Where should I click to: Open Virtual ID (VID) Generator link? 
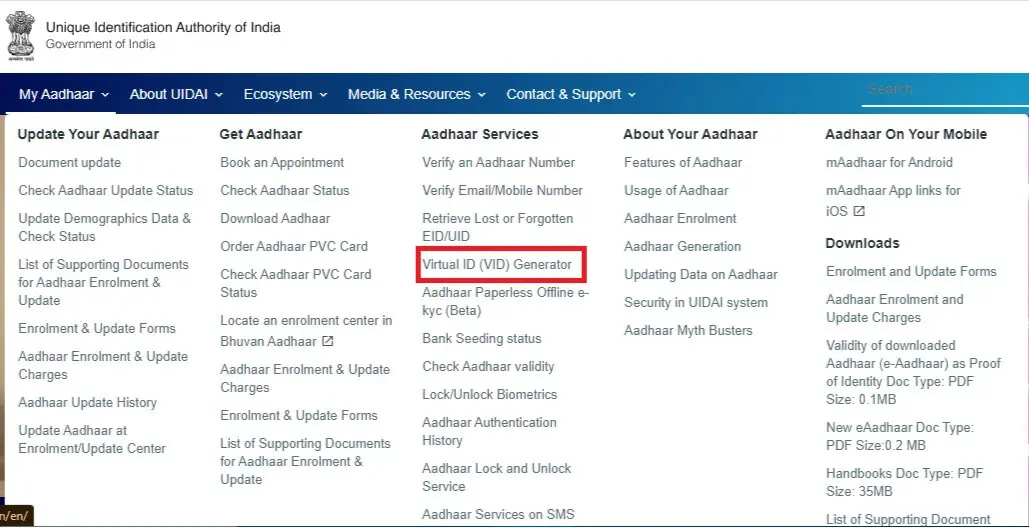(497, 265)
